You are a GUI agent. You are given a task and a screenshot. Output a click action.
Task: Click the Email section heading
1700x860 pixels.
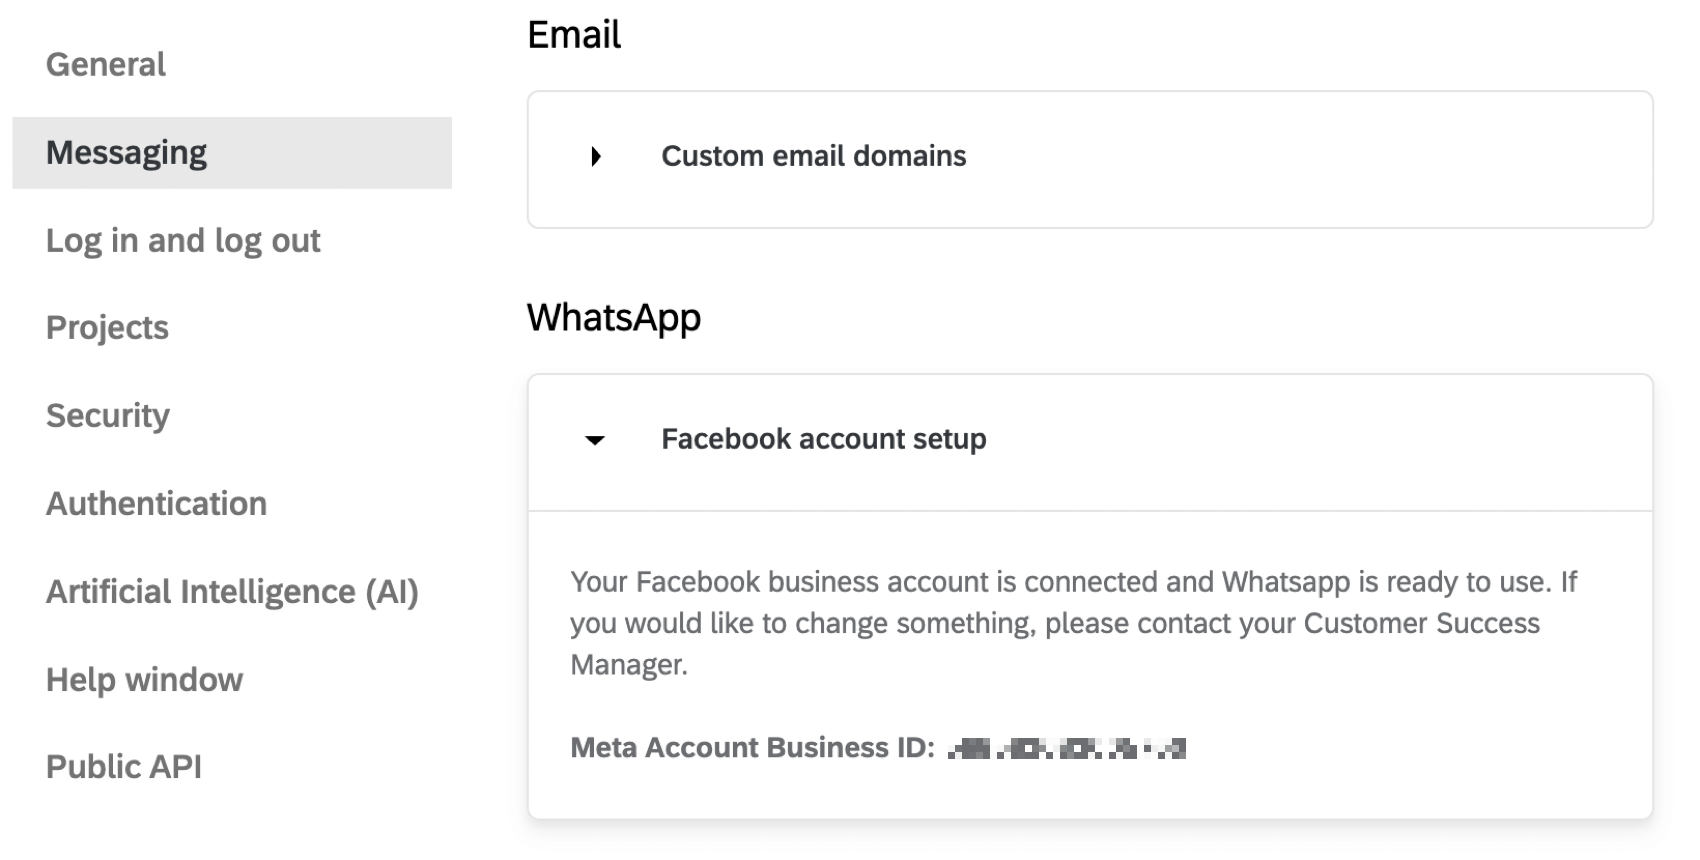tap(574, 33)
